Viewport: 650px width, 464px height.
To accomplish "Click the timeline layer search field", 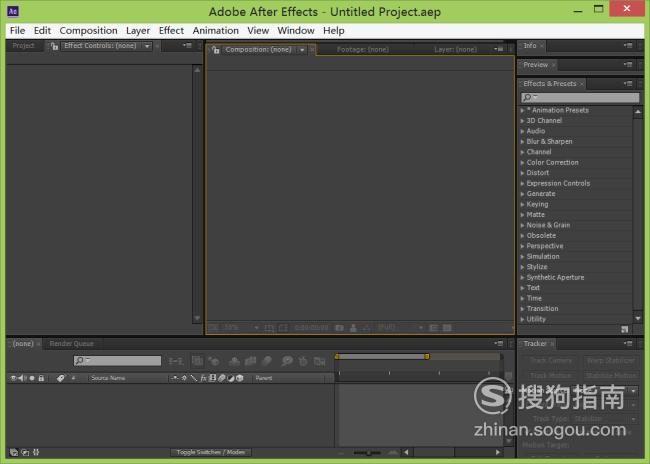I will pyautogui.click(x=117, y=361).
